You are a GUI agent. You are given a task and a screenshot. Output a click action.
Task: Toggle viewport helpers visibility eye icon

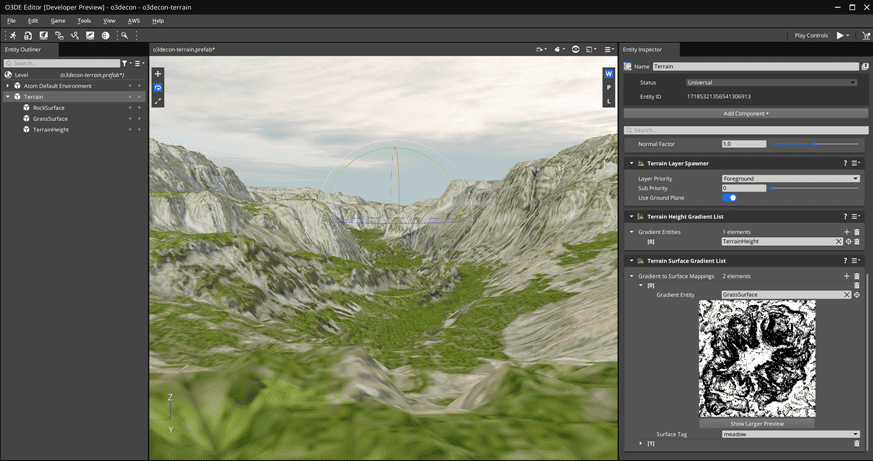pyautogui.click(x=575, y=49)
